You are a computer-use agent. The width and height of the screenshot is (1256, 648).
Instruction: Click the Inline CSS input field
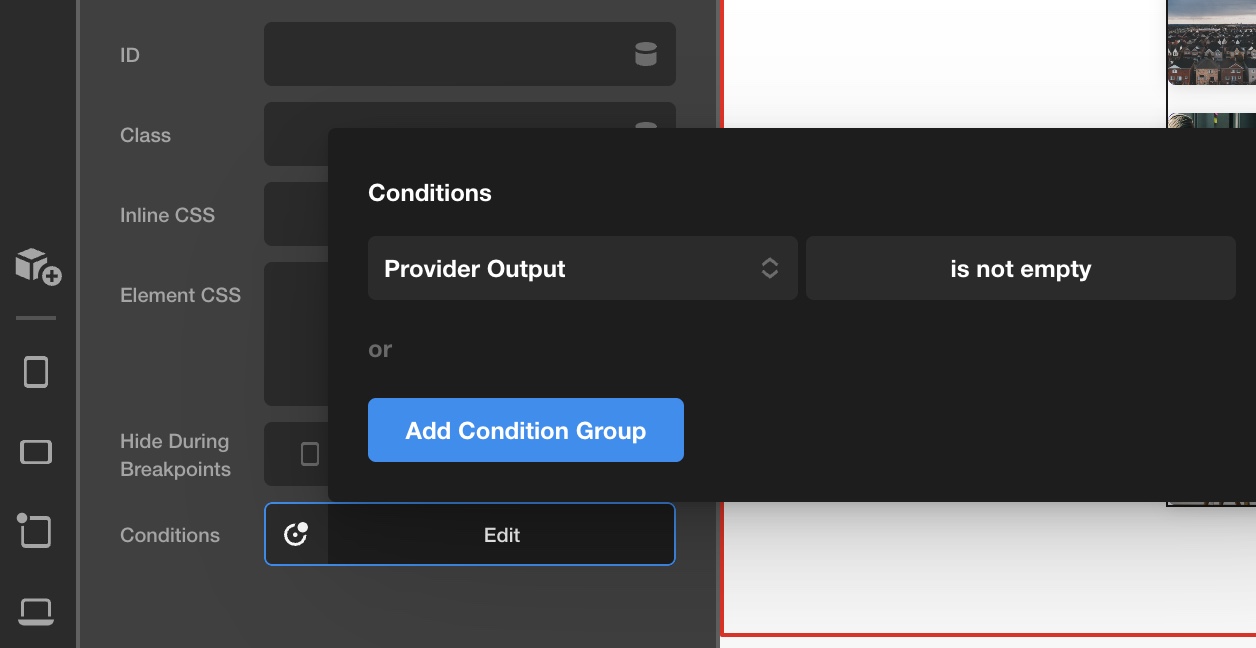coord(295,214)
